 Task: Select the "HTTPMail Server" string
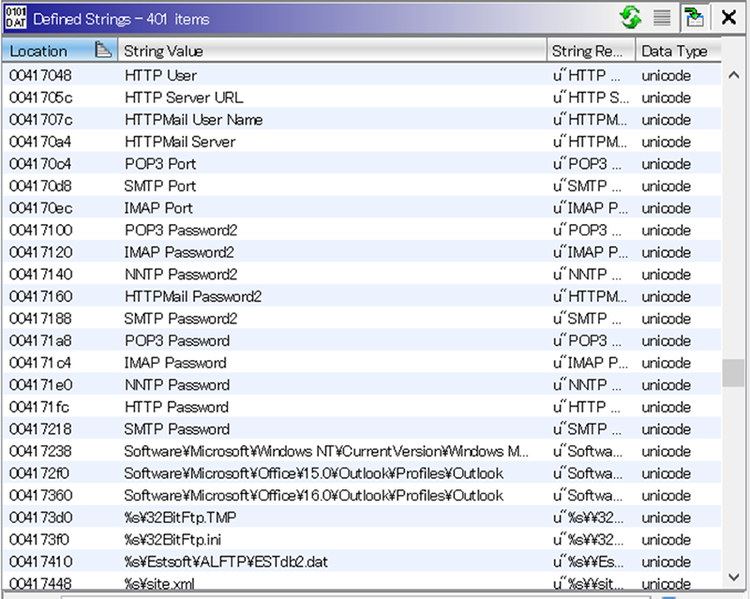point(180,142)
